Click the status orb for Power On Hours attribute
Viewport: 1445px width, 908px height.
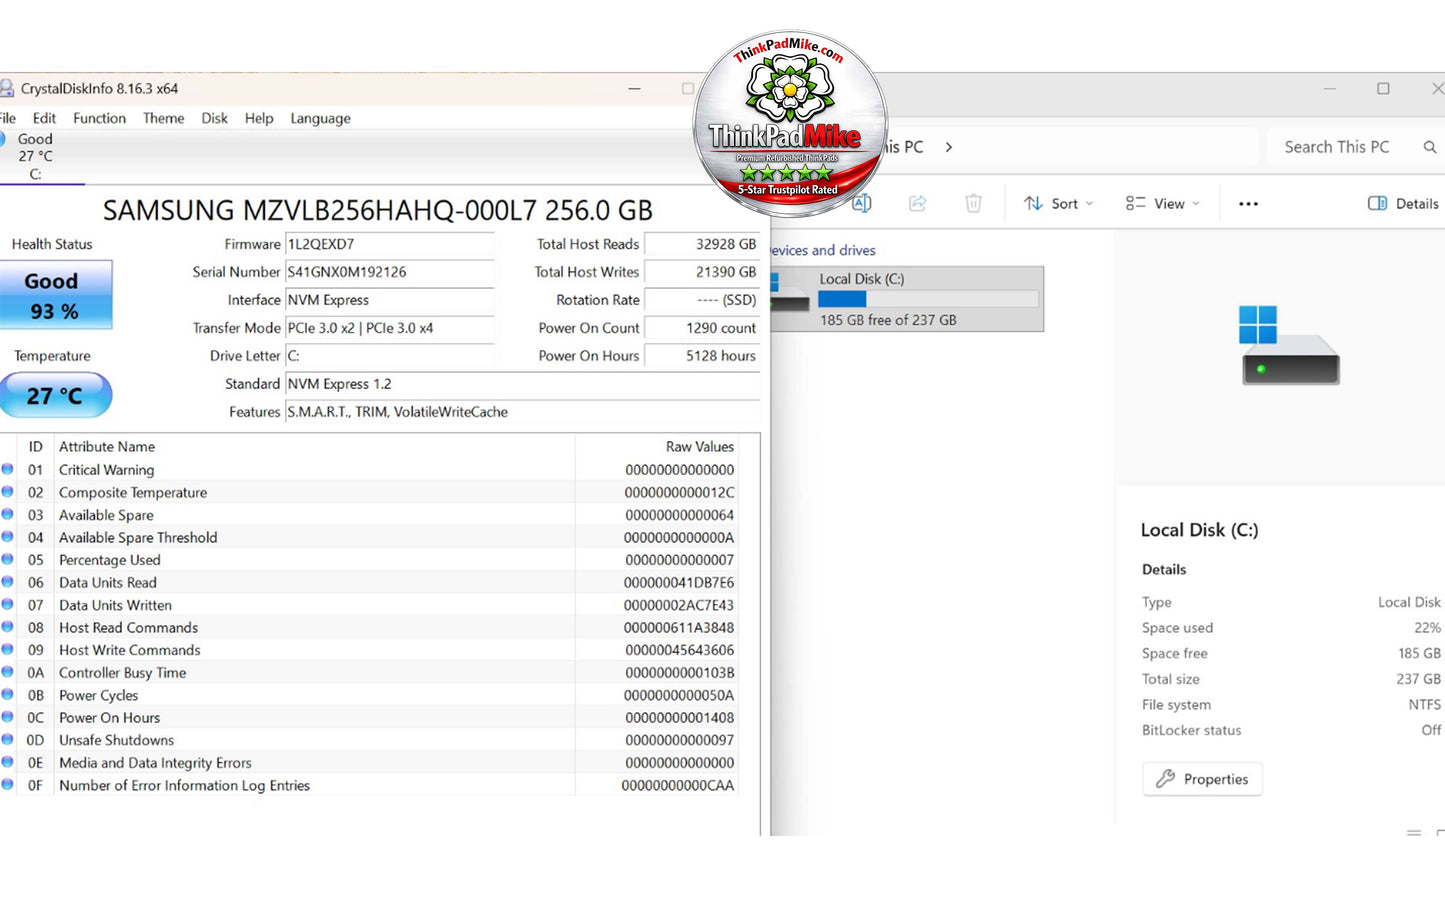[x=8, y=717]
